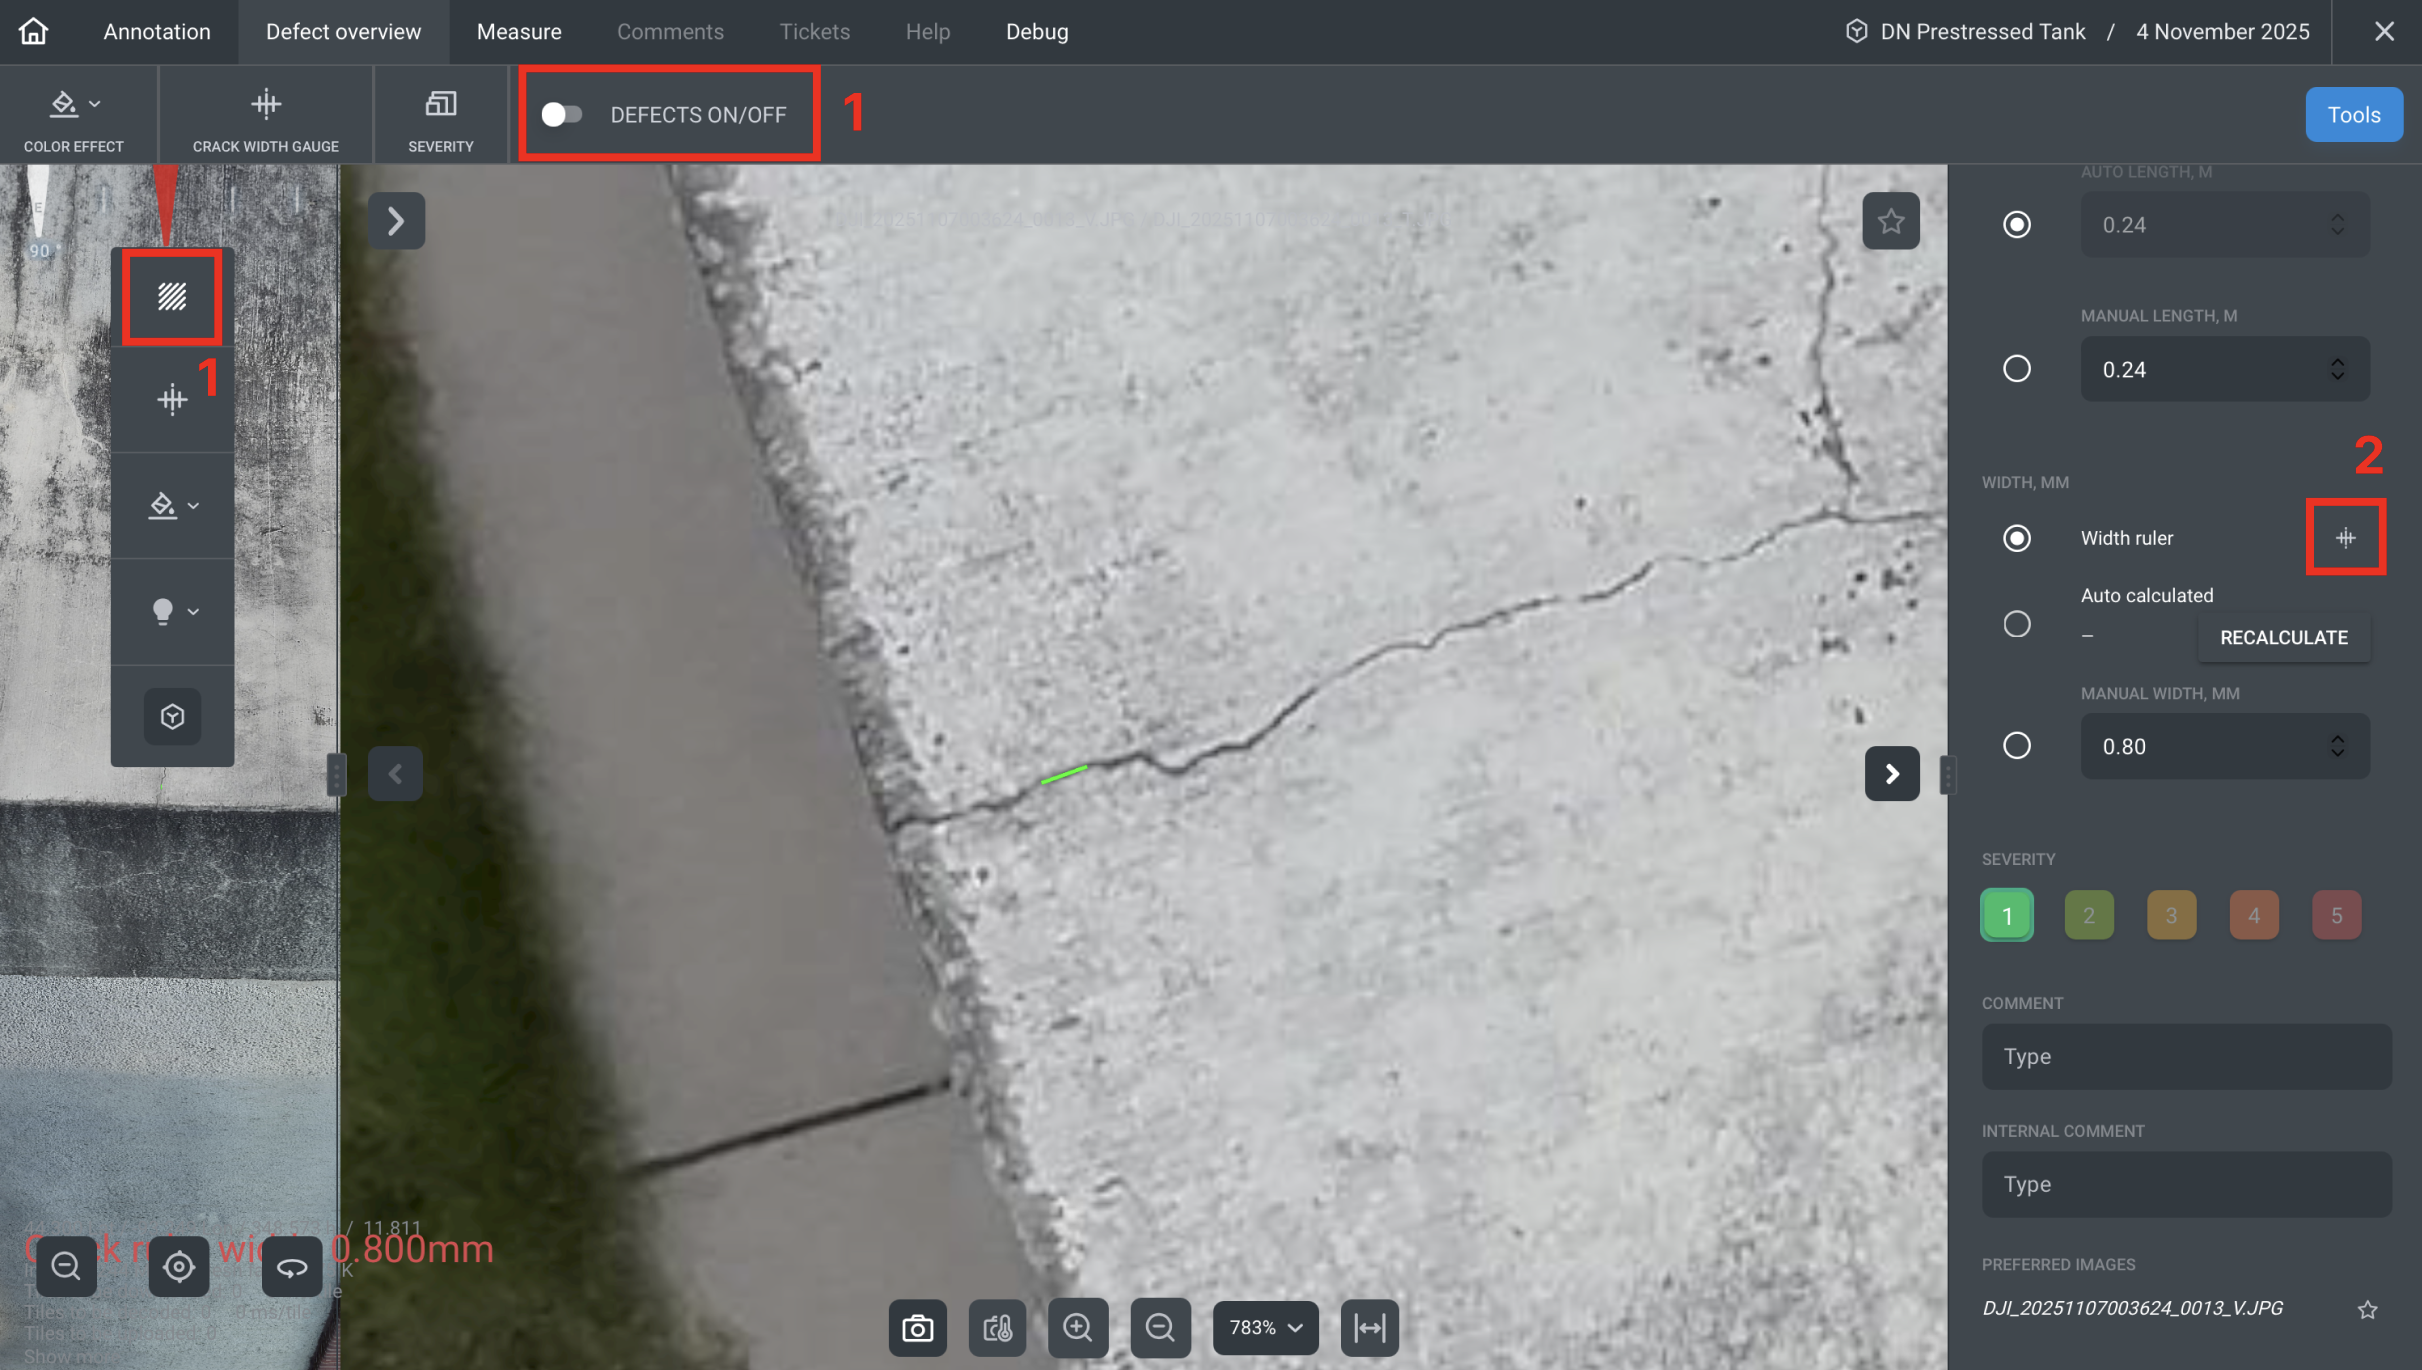Open the 783% zoom level dropdown
2422x1370 pixels.
coord(1265,1327)
